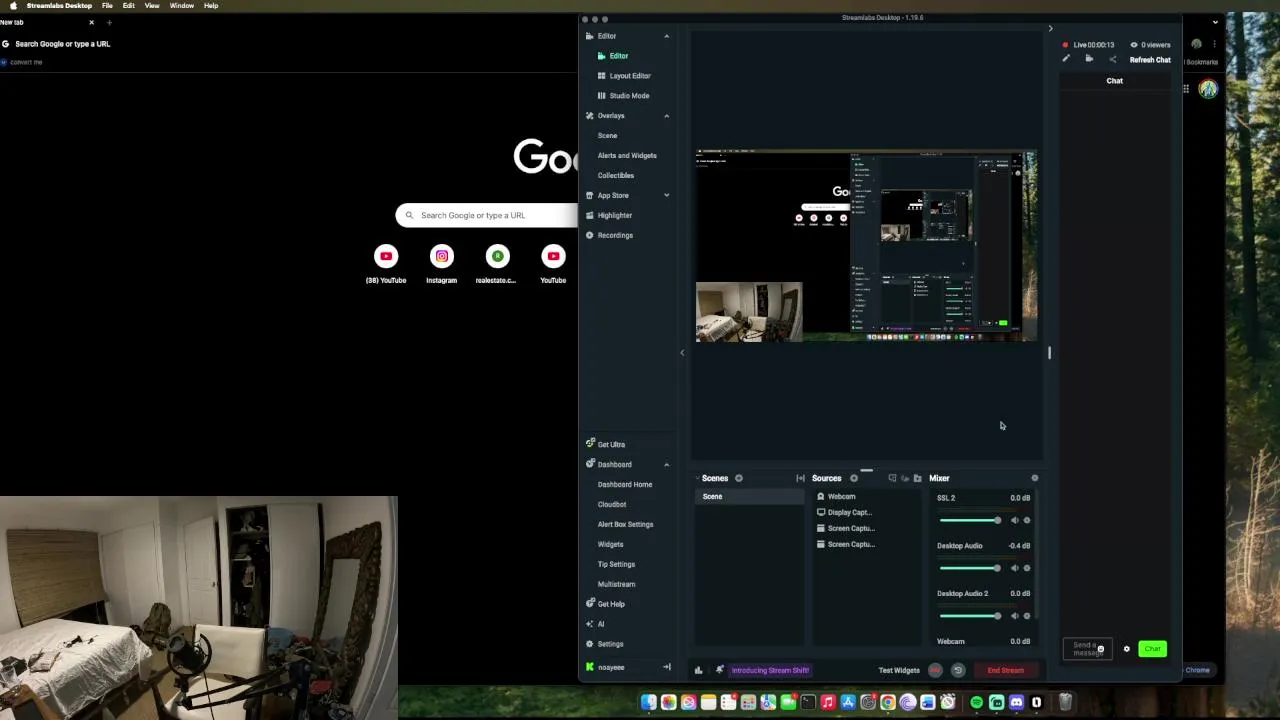
Task: Open Alerts and Widgets in sidebar
Action: point(626,156)
